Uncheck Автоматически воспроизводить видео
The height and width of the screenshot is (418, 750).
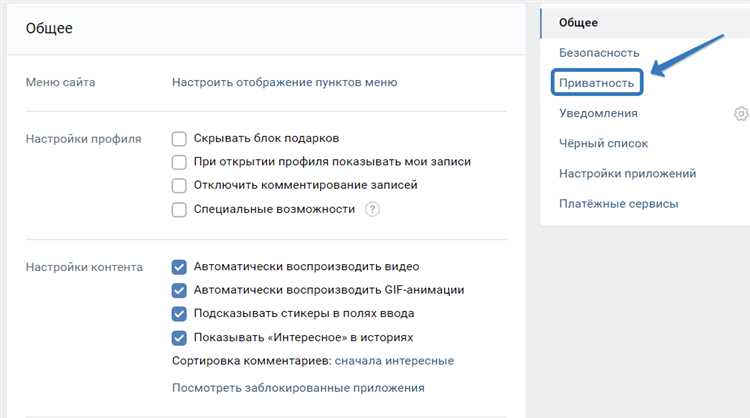179,267
